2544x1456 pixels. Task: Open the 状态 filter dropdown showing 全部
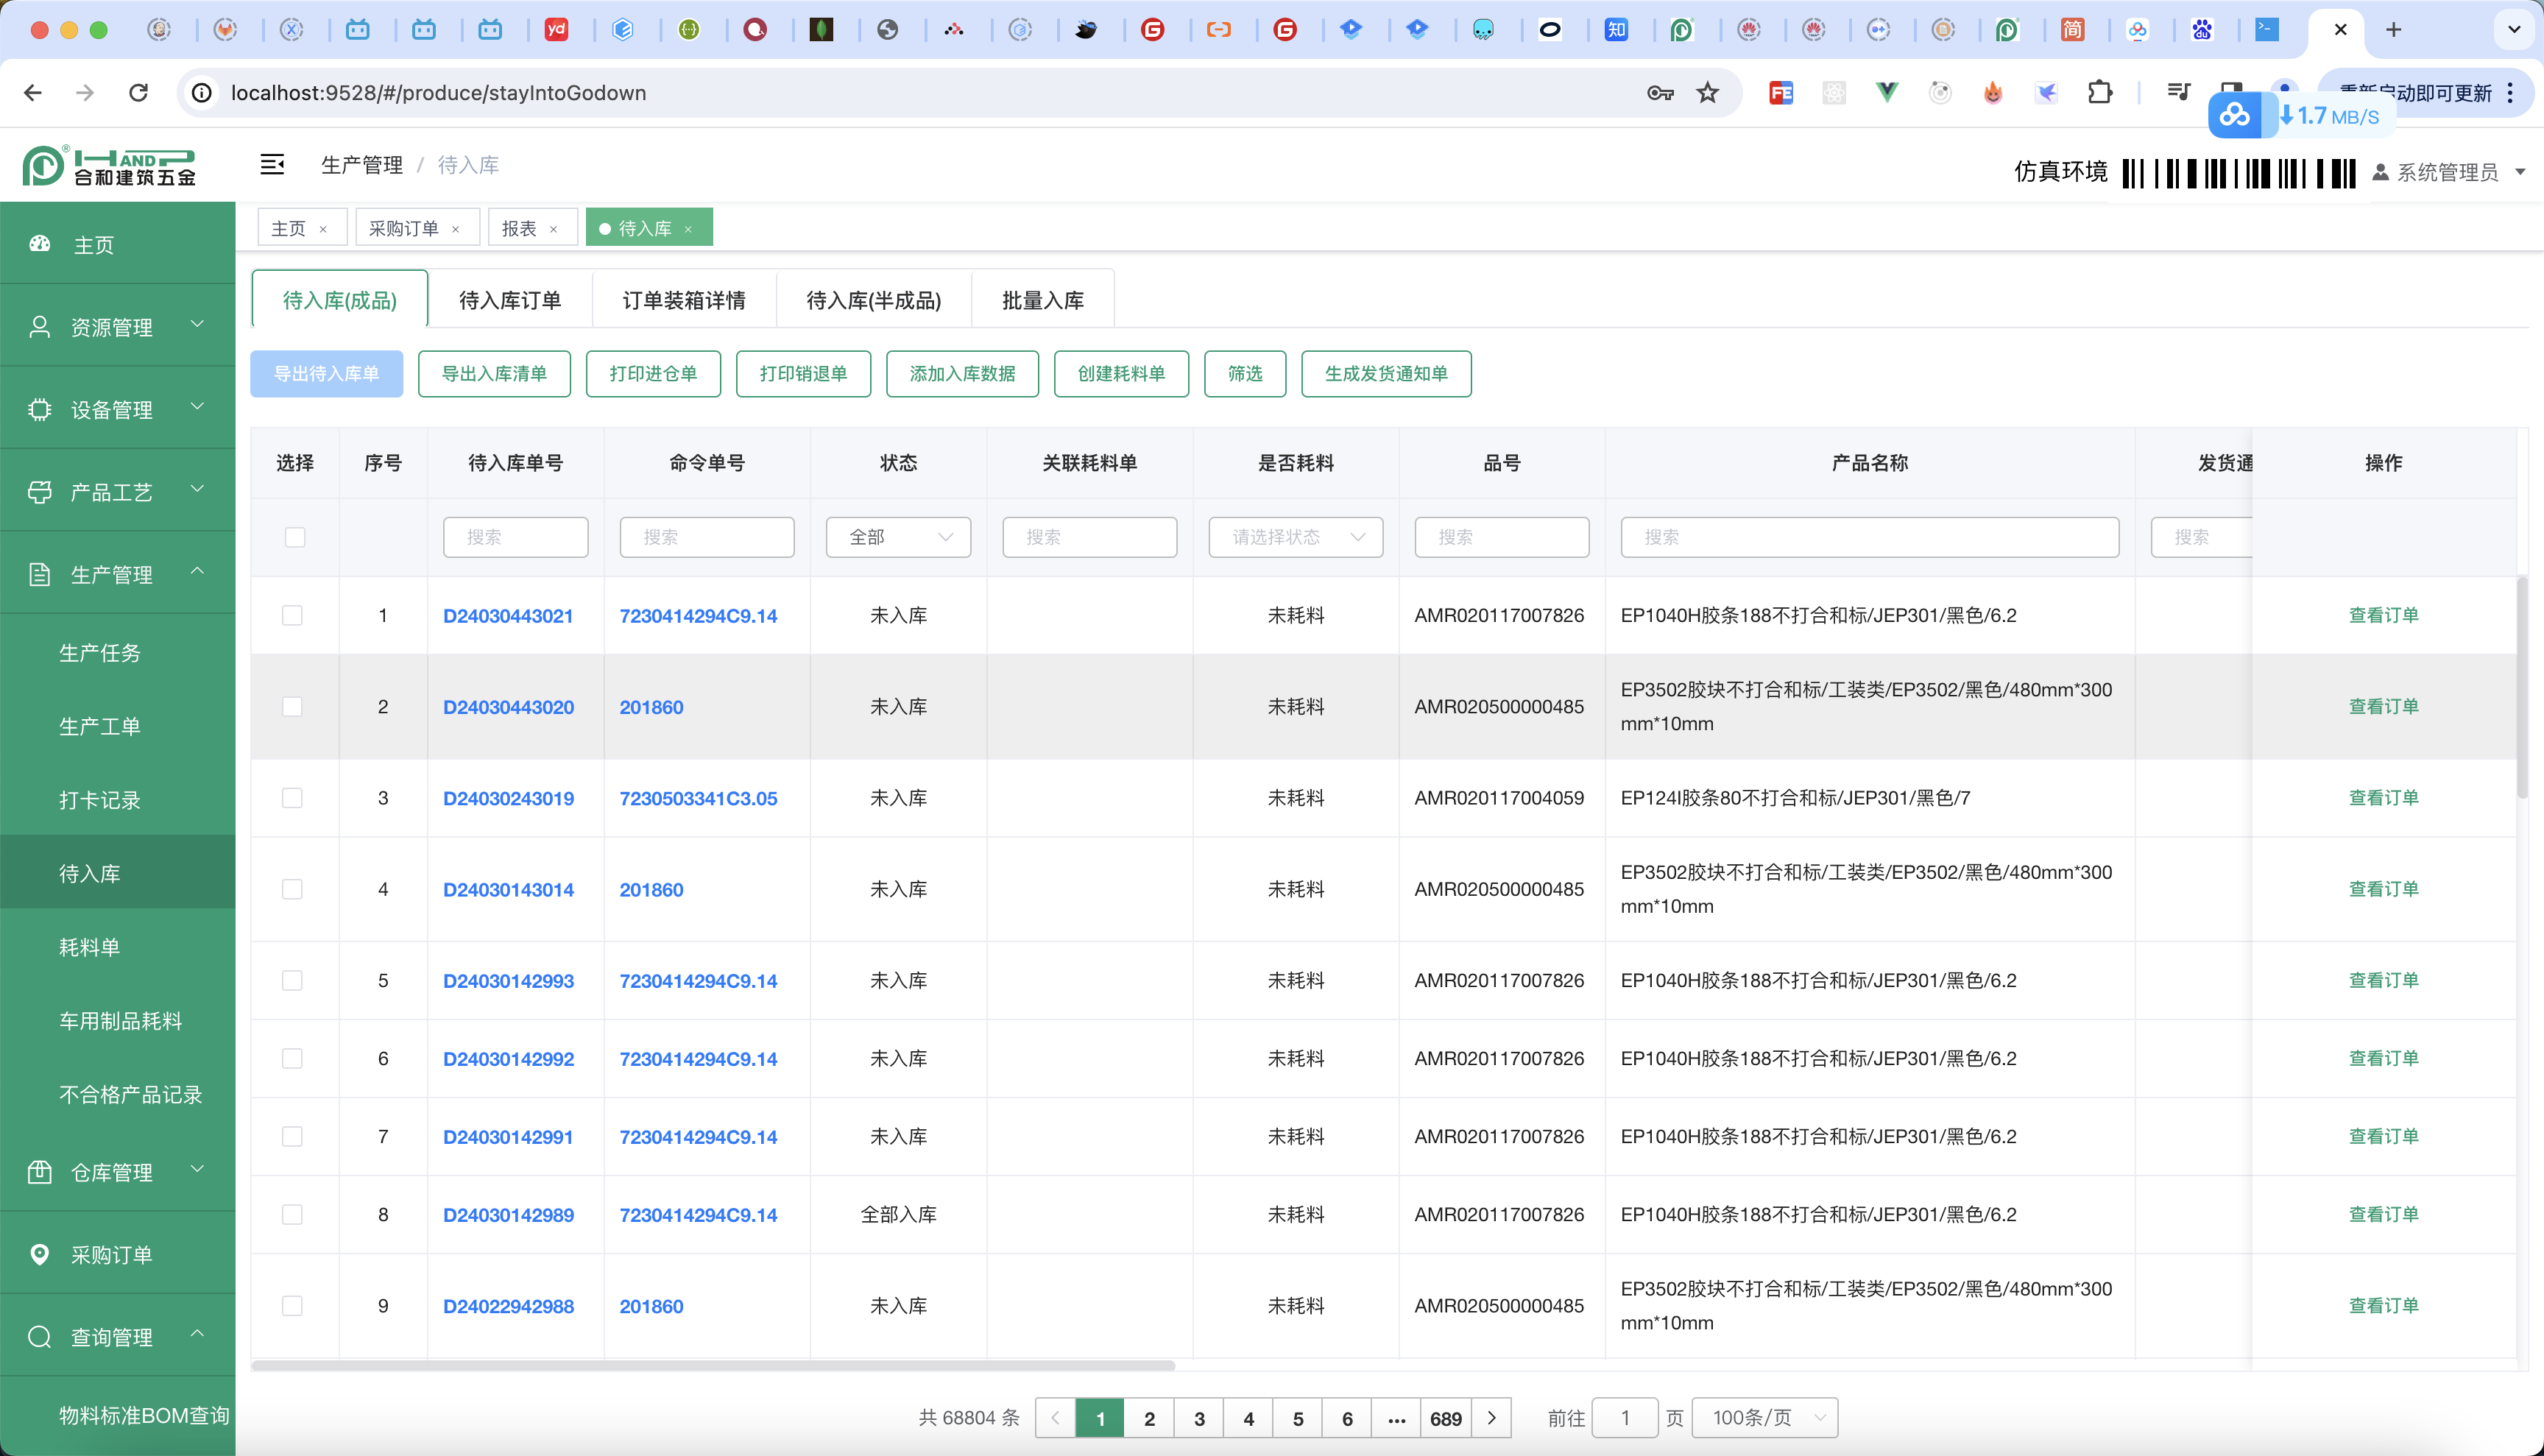pyautogui.click(x=898, y=537)
